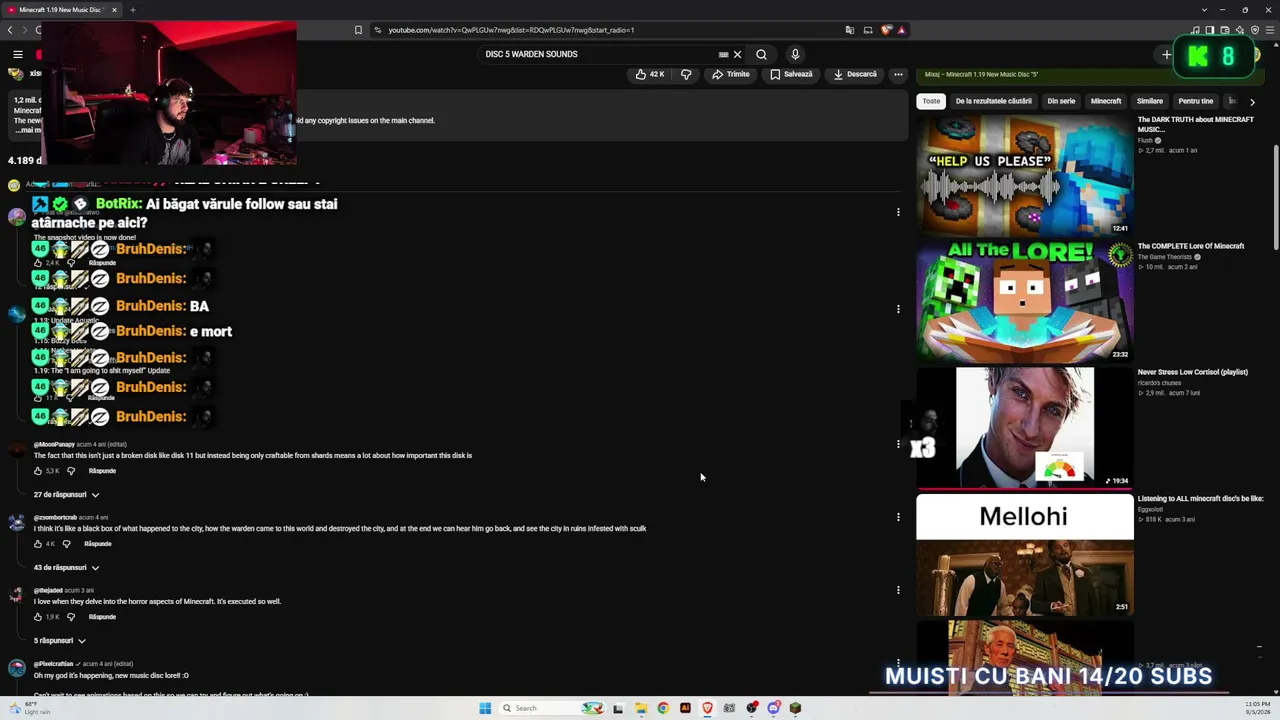Show more filter chips with right arrow
Image resolution: width=1280 pixels, height=720 pixels.
[x=1252, y=102]
